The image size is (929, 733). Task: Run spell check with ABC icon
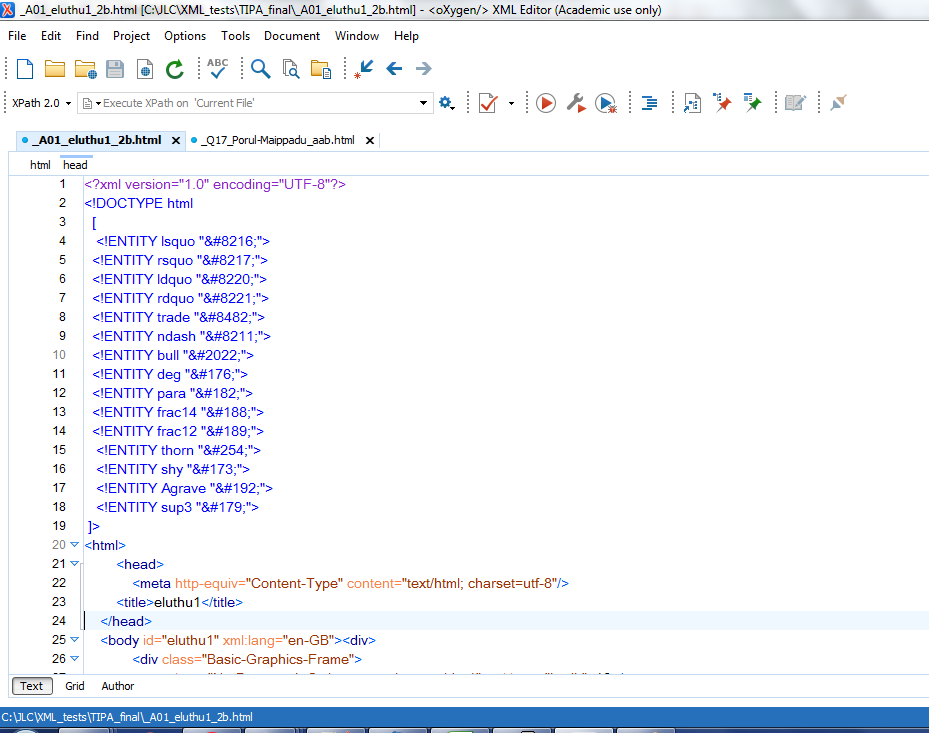[x=217, y=68]
